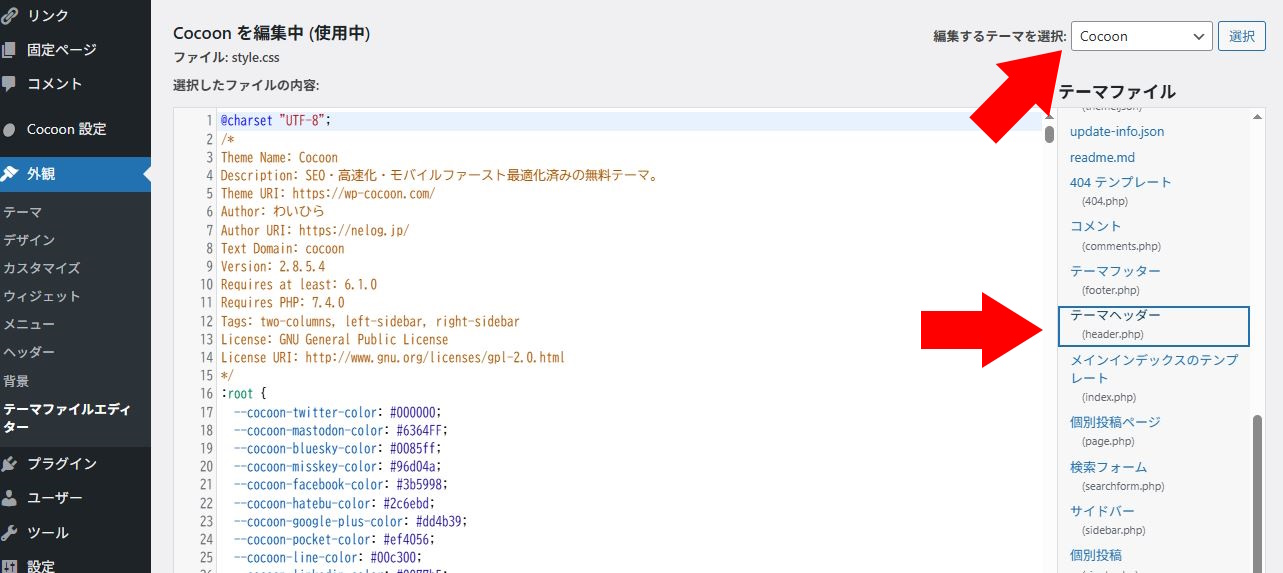Open update-info.json theme file
The height and width of the screenshot is (573, 1283).
click(x=1116, y=131)
